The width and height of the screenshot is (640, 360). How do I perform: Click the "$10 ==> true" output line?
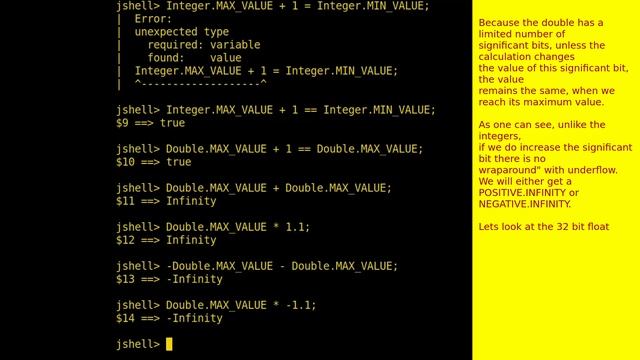153,162
